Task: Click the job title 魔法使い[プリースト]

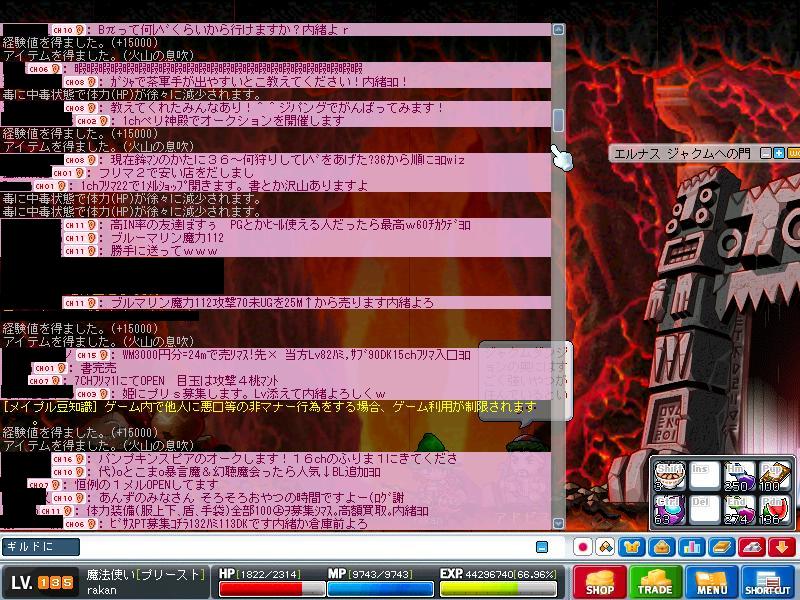Action: 145,574
